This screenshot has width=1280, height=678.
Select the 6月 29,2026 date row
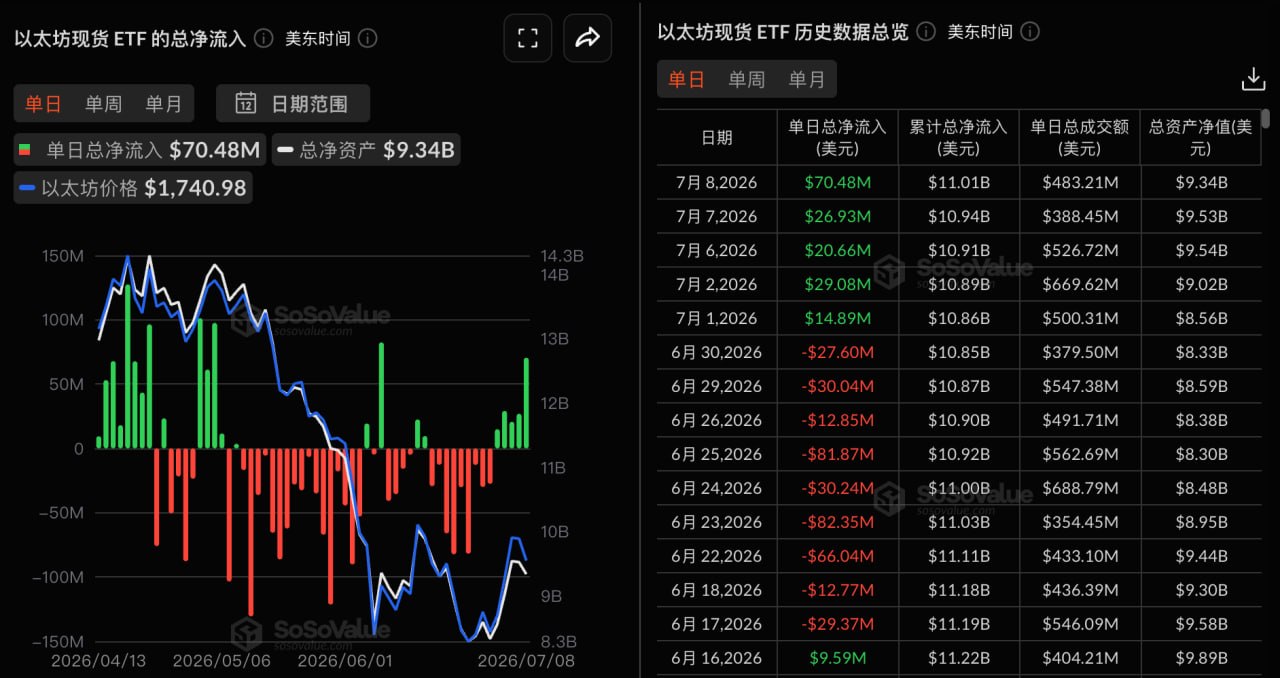[x=717, y=386]
